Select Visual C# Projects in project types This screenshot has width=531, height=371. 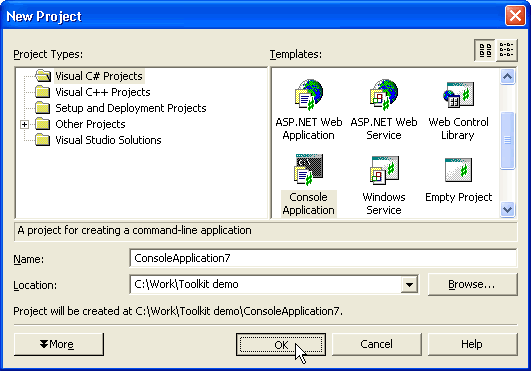coord(99,76)
